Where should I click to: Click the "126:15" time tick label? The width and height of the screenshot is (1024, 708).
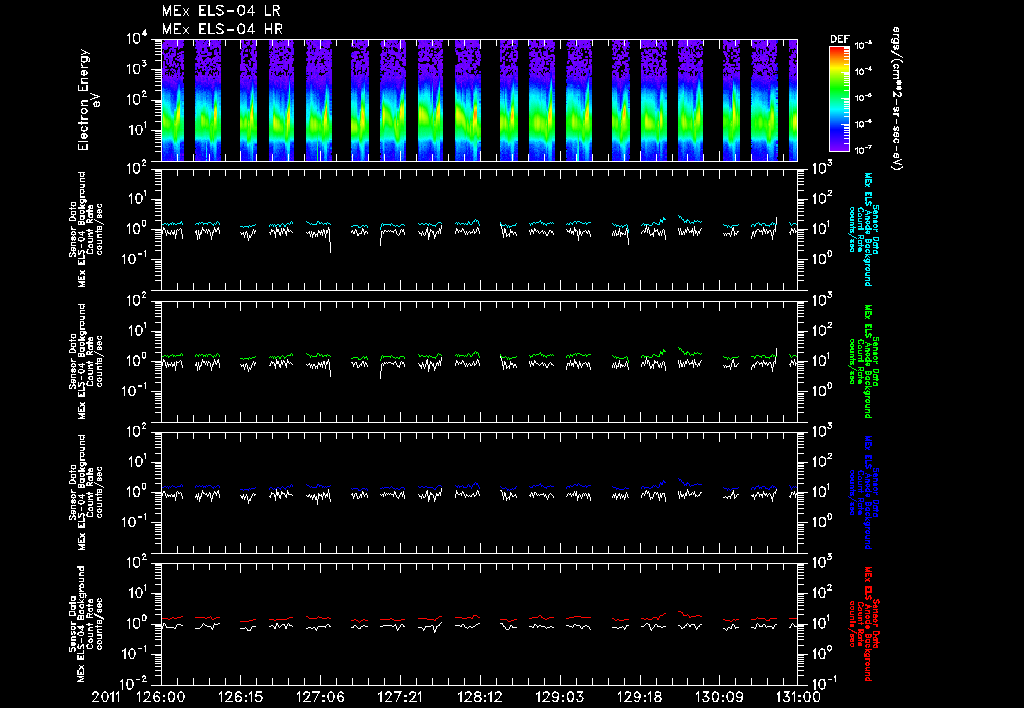(240, 697)
